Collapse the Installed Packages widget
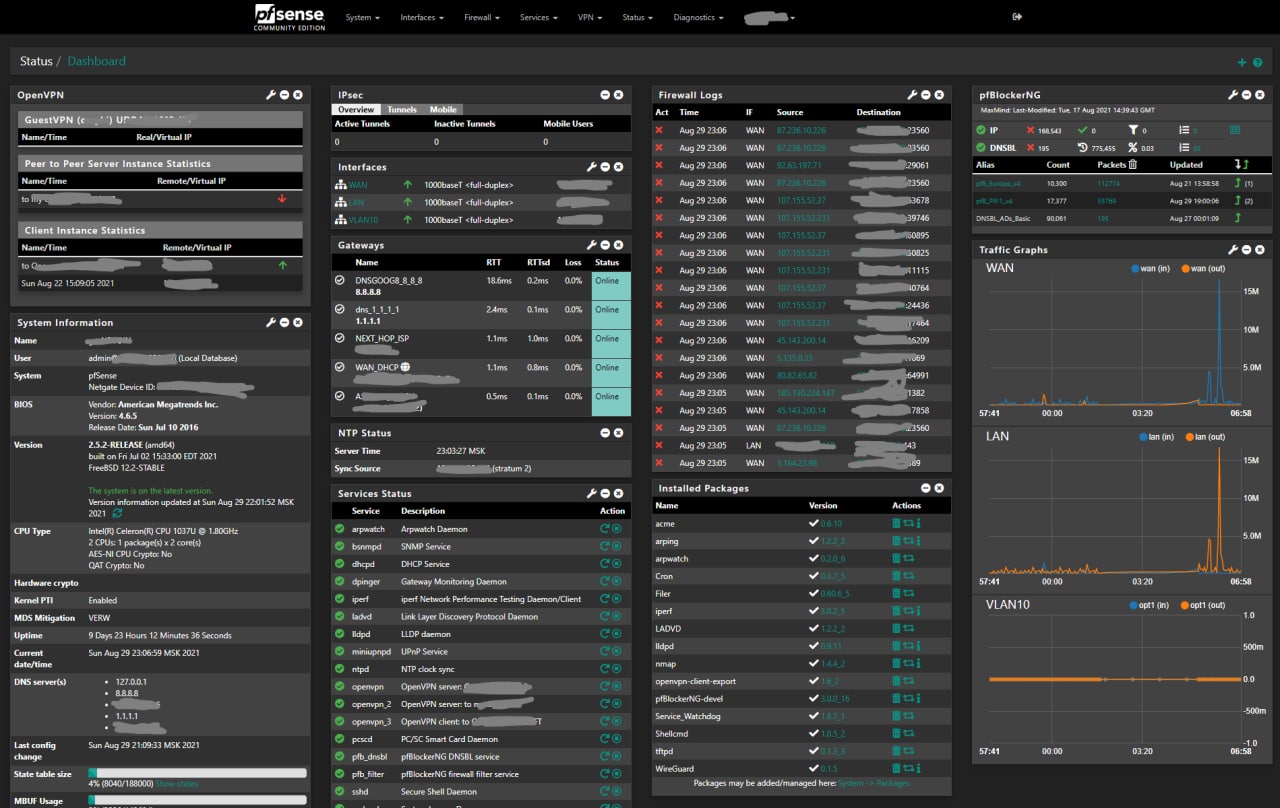This screenshot has height=808, width=1280. tap(926, 489)
